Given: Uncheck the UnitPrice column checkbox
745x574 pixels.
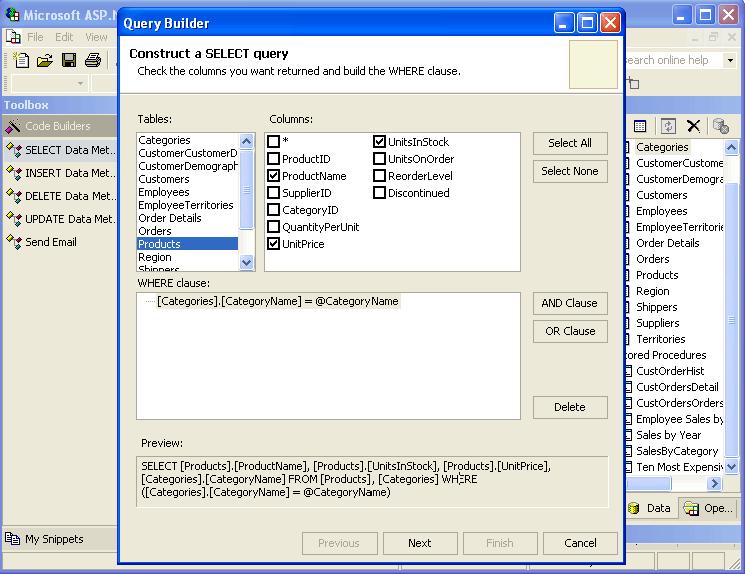Looking at the screenshot, I should coord(273,244).
